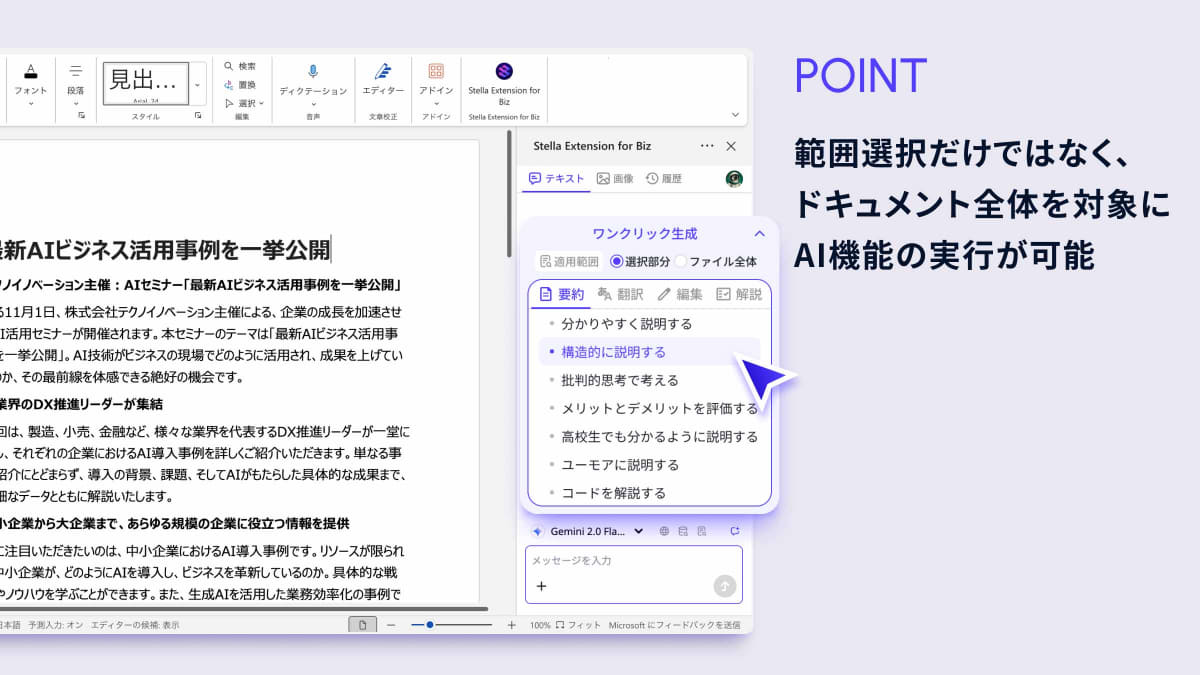This screenshot has height=675, width=1200.
Task: Click the document icon left of new chat
Action: coord(702,531)
